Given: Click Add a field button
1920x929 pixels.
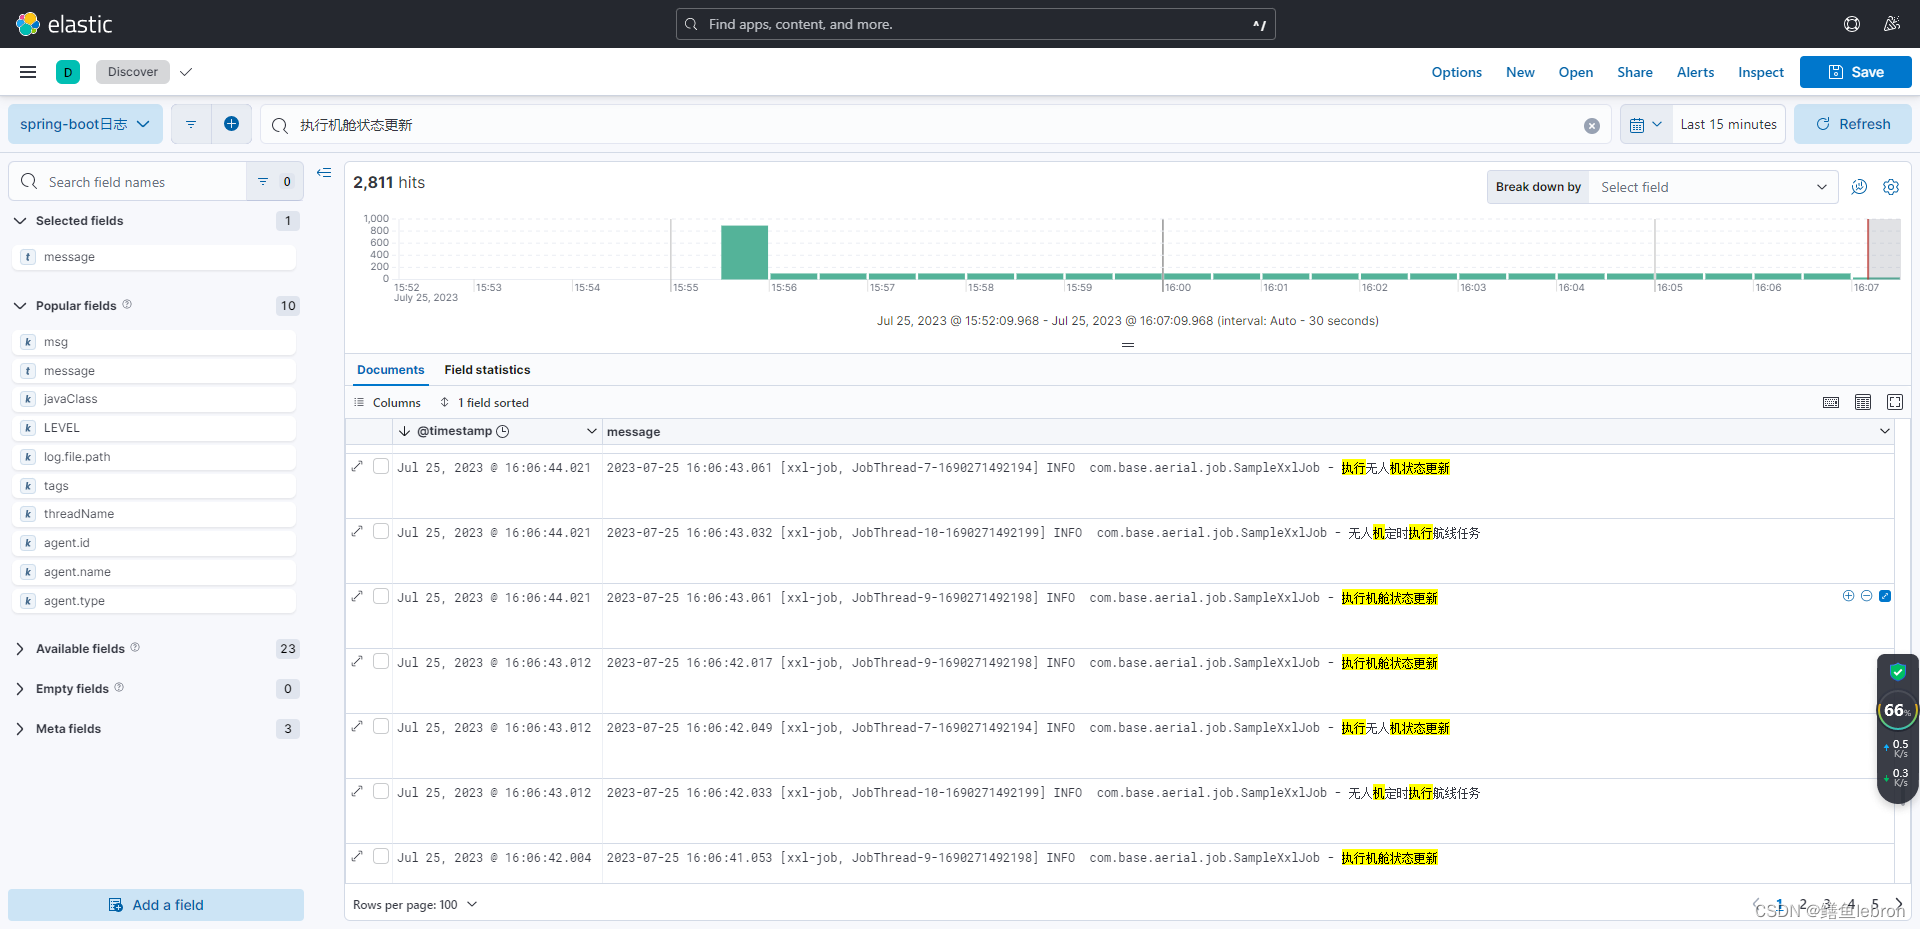Looking at the screenshot, I should click(x=156, y=905).
